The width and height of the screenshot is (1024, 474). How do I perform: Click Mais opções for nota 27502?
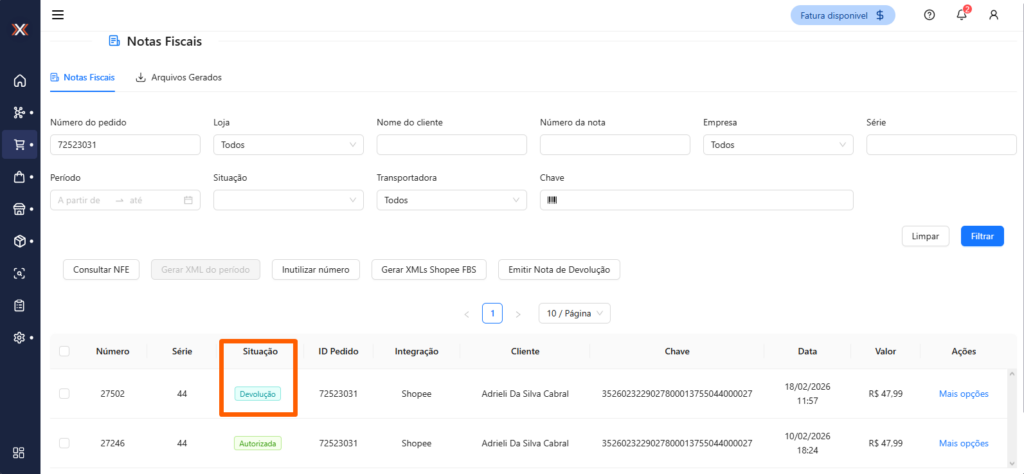click(x=963, y=394)
